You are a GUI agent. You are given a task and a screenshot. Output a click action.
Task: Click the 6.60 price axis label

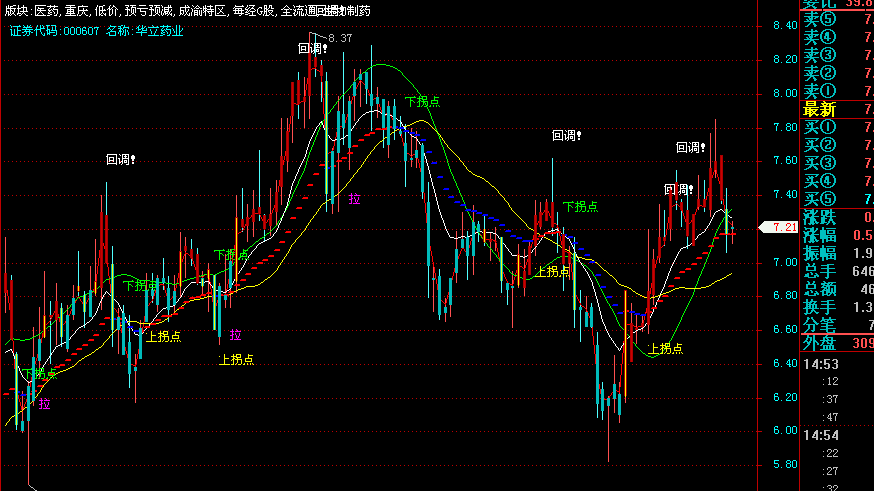click(785, 329)
